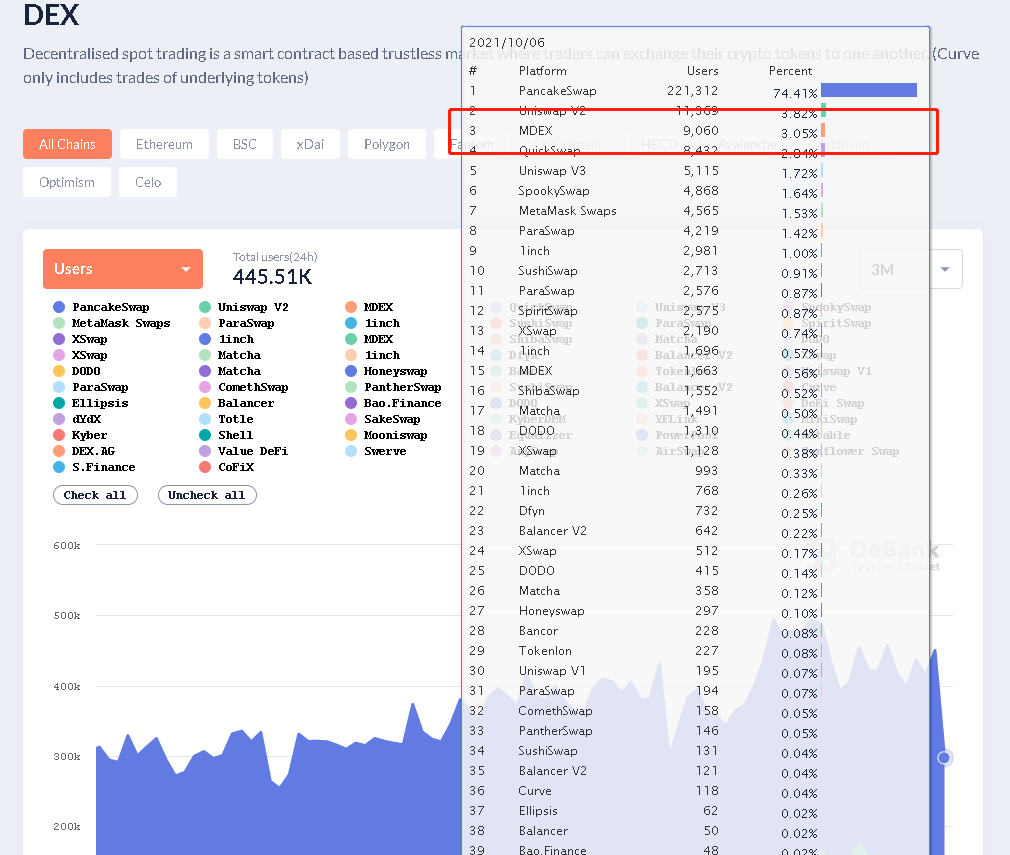Viewport: 1010px width, 855px height.
Task: Switch to the Ethereum chain tab
Action: pos(164,144)
